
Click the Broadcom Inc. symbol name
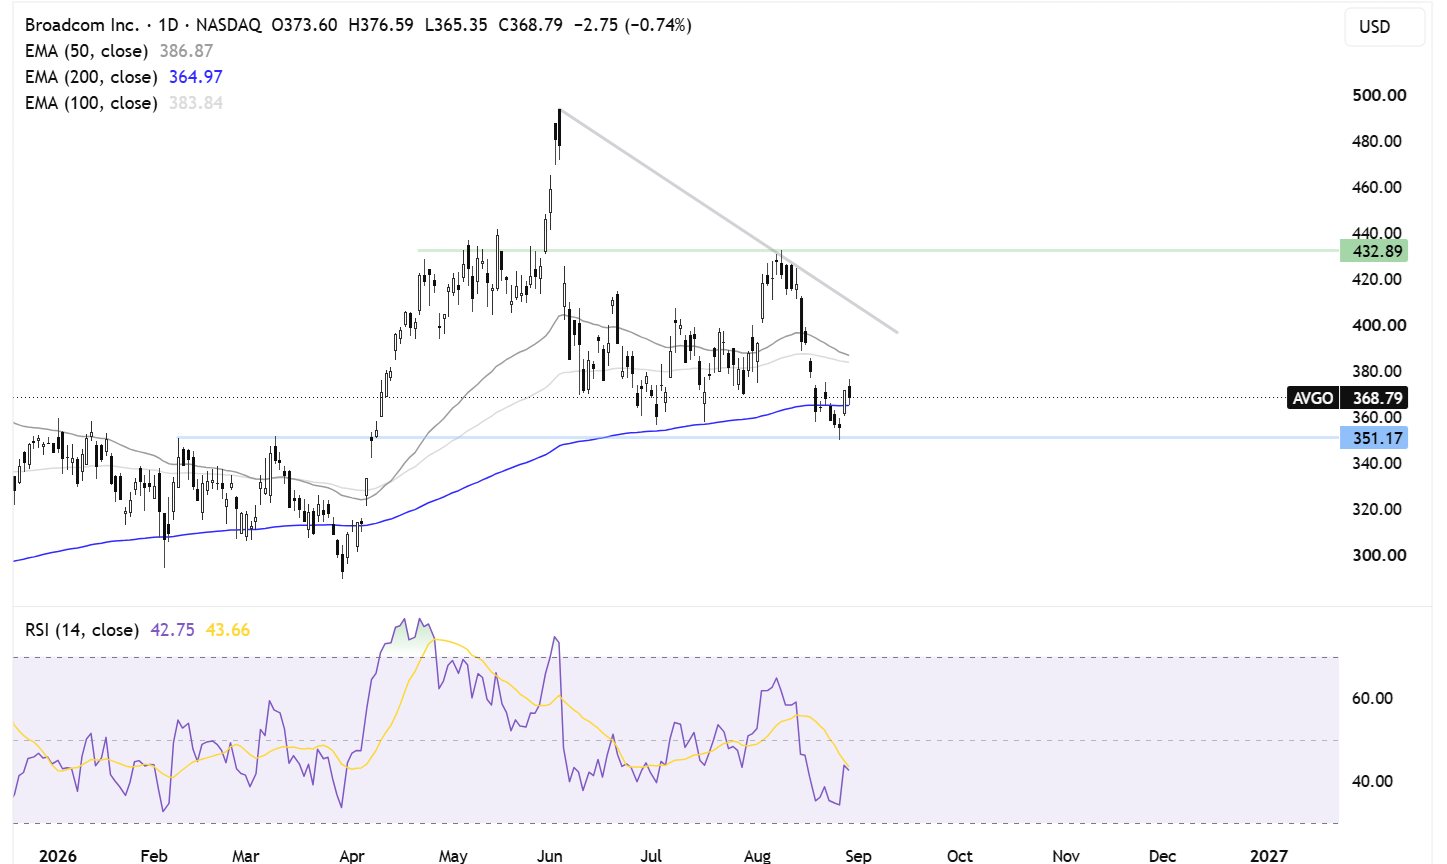pos(82,25)
